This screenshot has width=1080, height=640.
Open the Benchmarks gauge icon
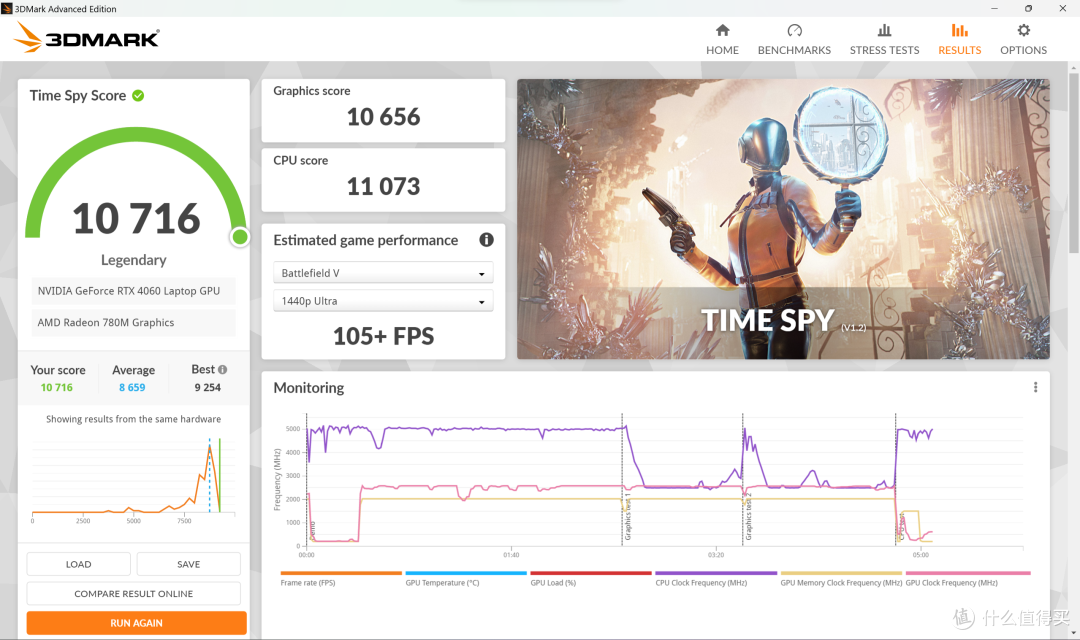(x=794, y=31)
